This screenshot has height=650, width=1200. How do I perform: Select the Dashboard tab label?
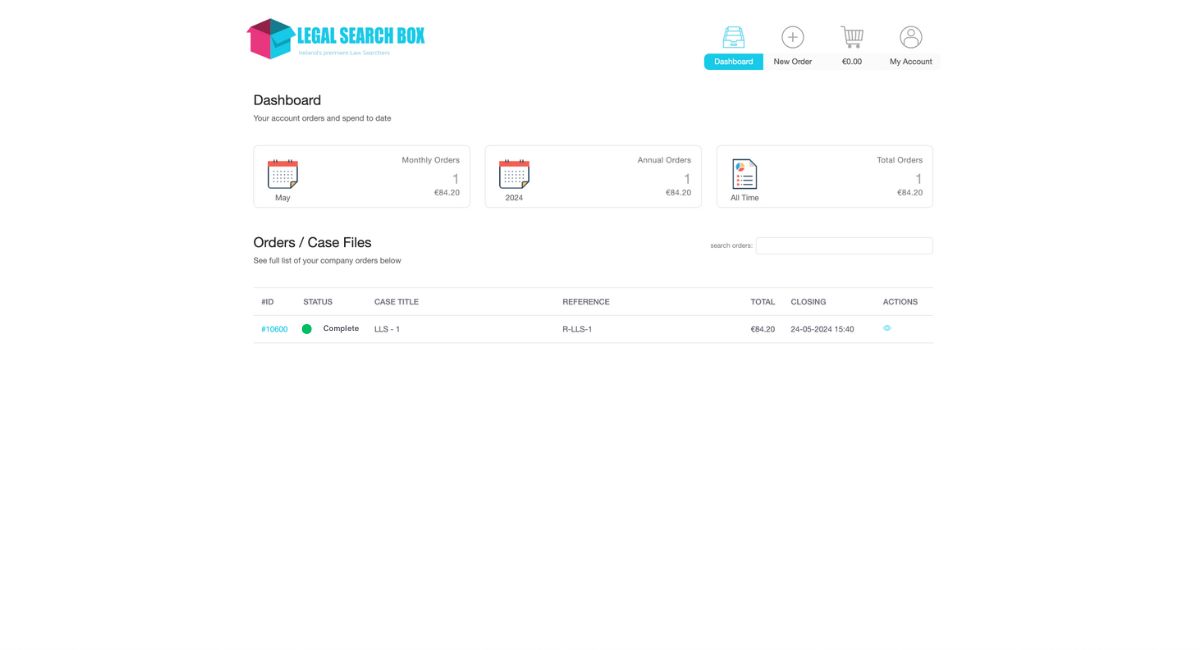(733, 62)
